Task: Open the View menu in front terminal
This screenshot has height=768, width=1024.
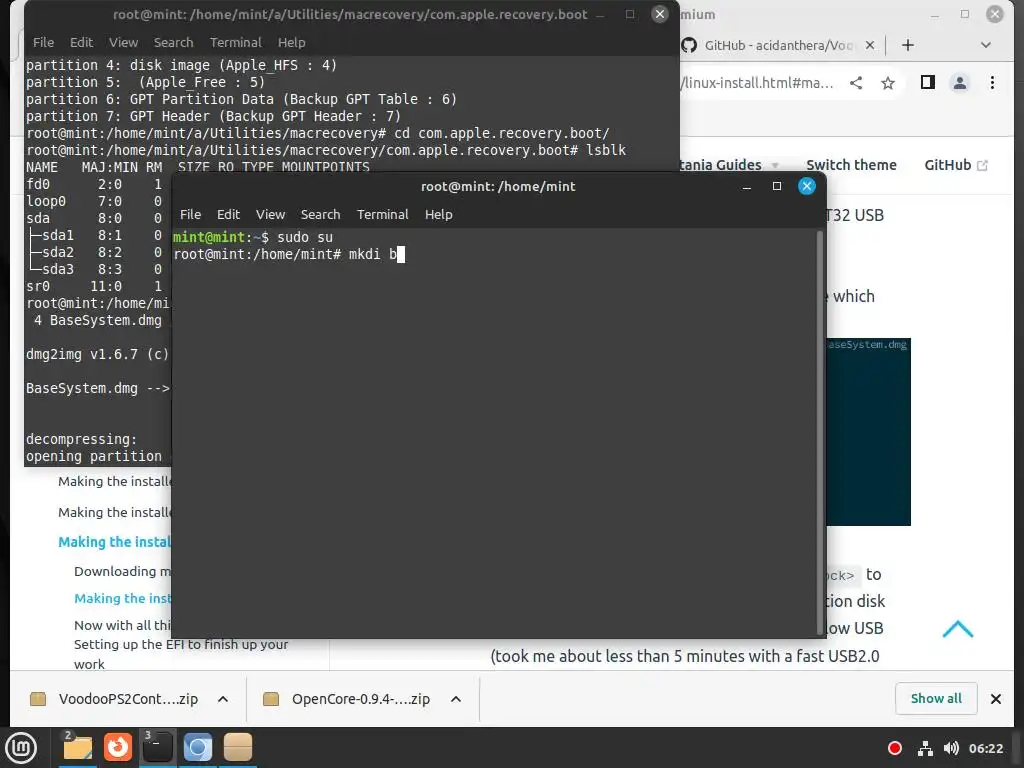Action: [x=270, y=214]
